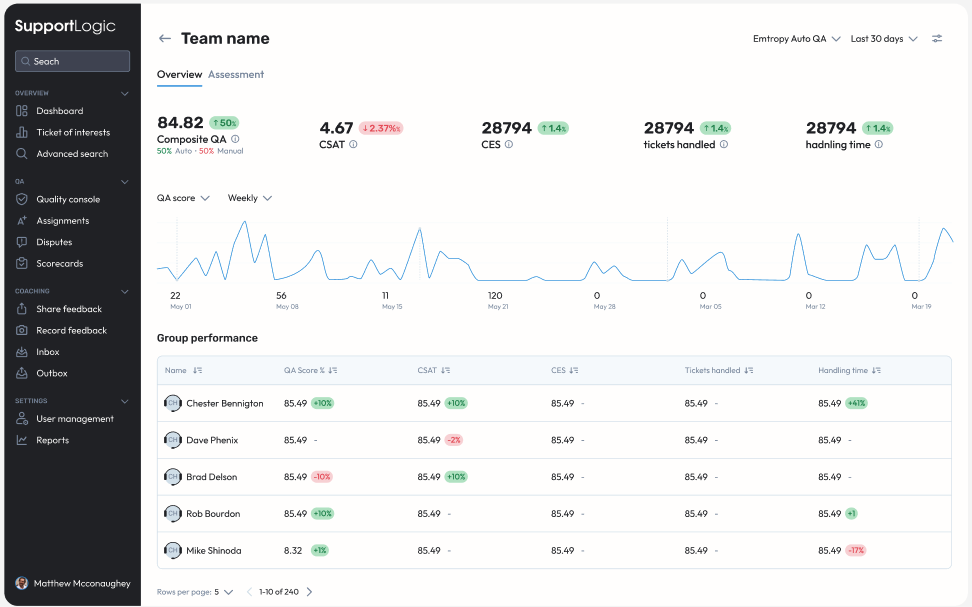Click the Advanced search magnifier icon
The image size is (972, 607).
(x=22, y=154)
